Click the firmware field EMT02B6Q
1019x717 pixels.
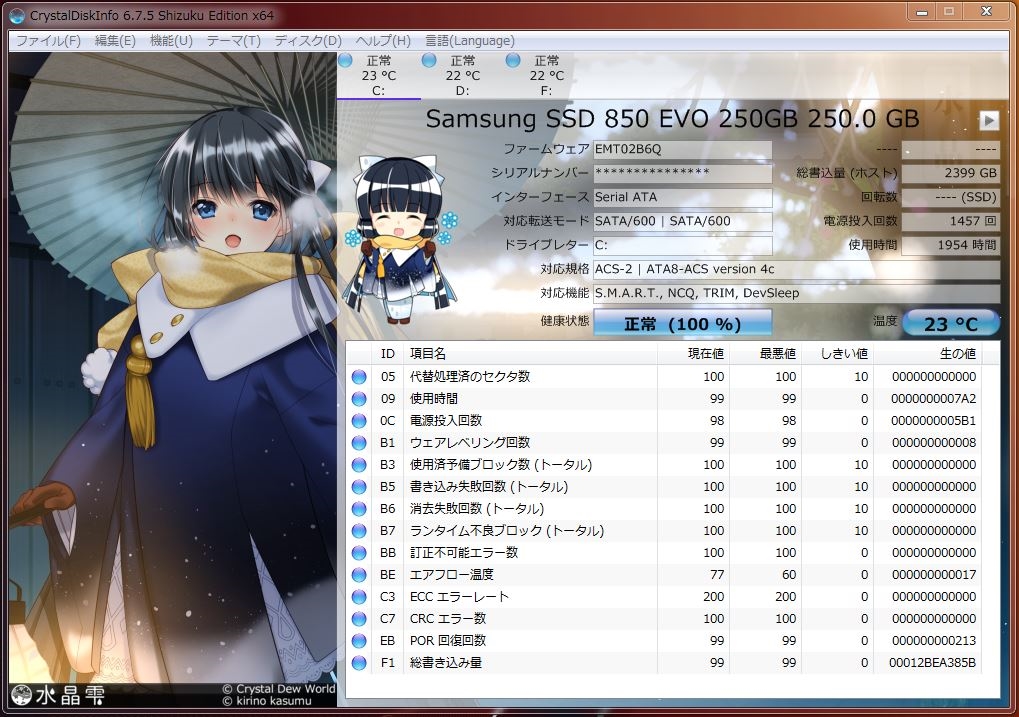click(x=682, y=149)
